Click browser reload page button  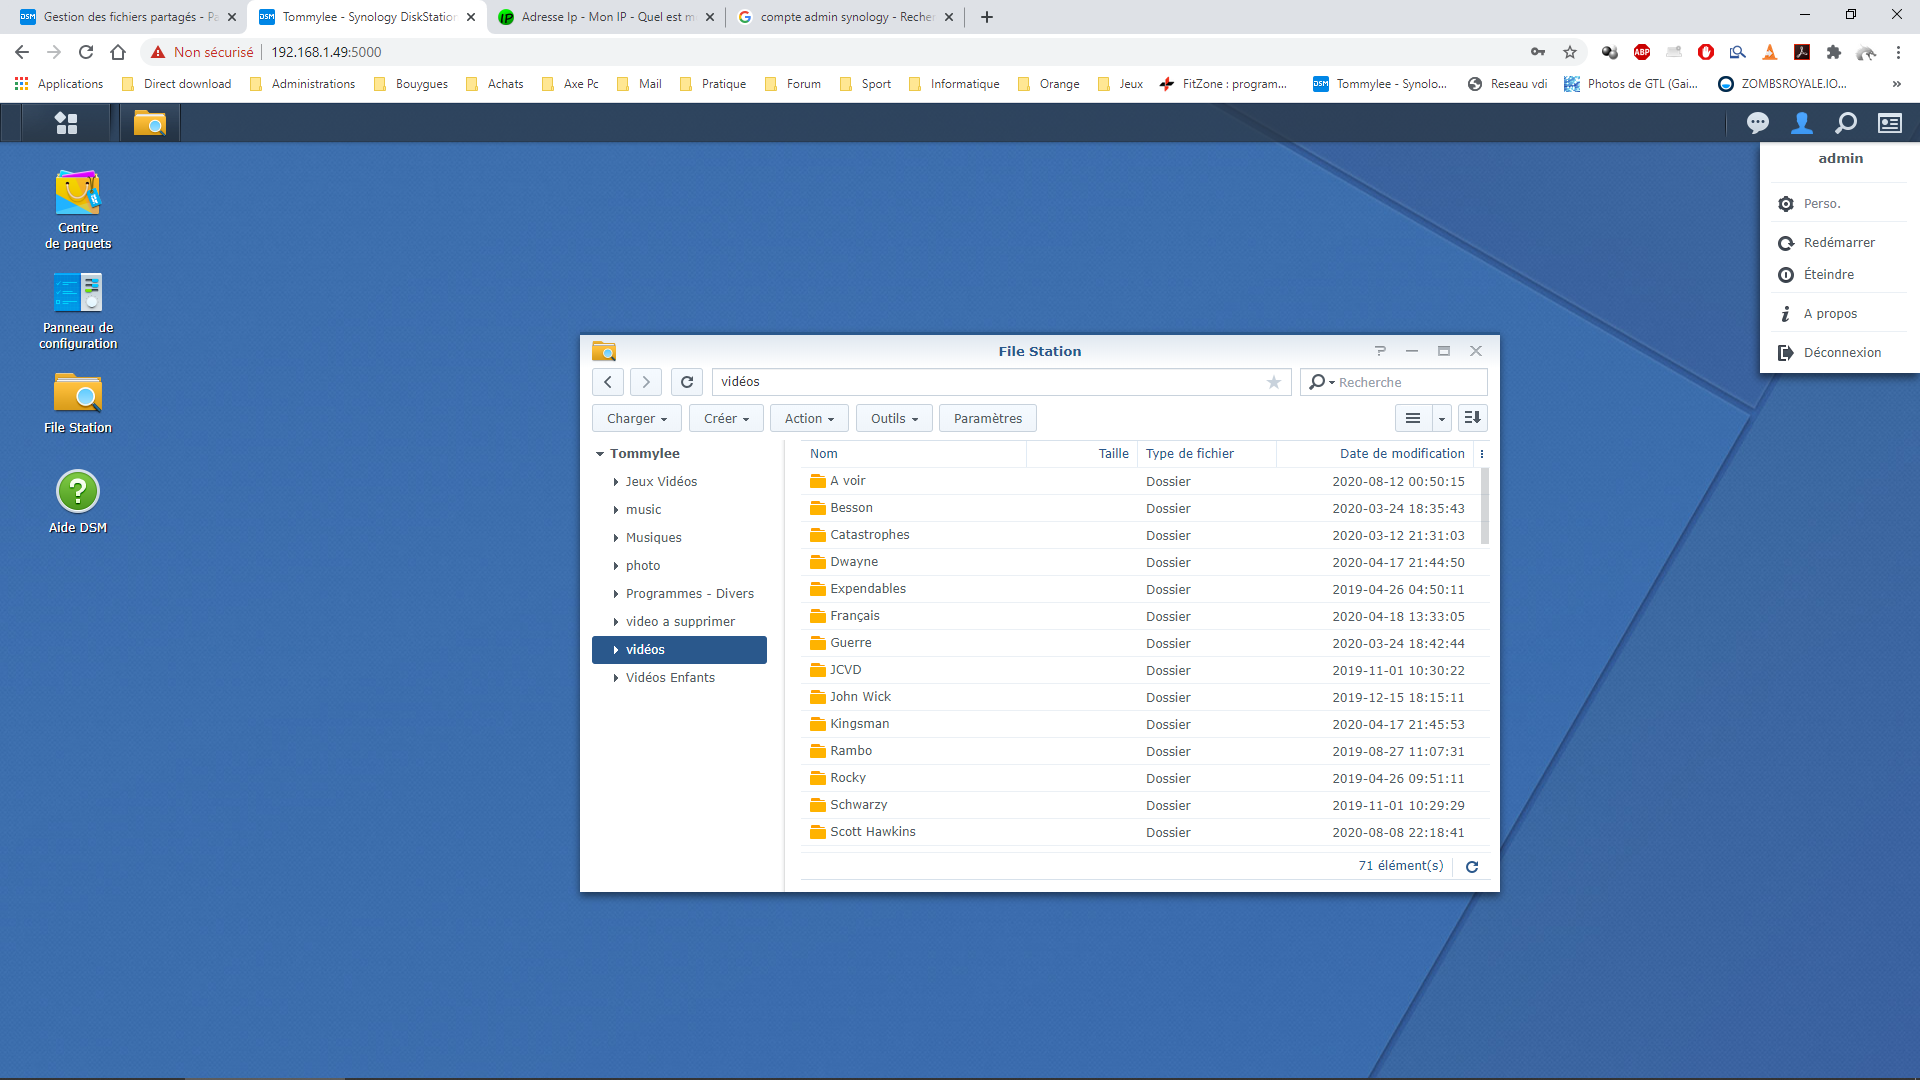tap(86, 52)
